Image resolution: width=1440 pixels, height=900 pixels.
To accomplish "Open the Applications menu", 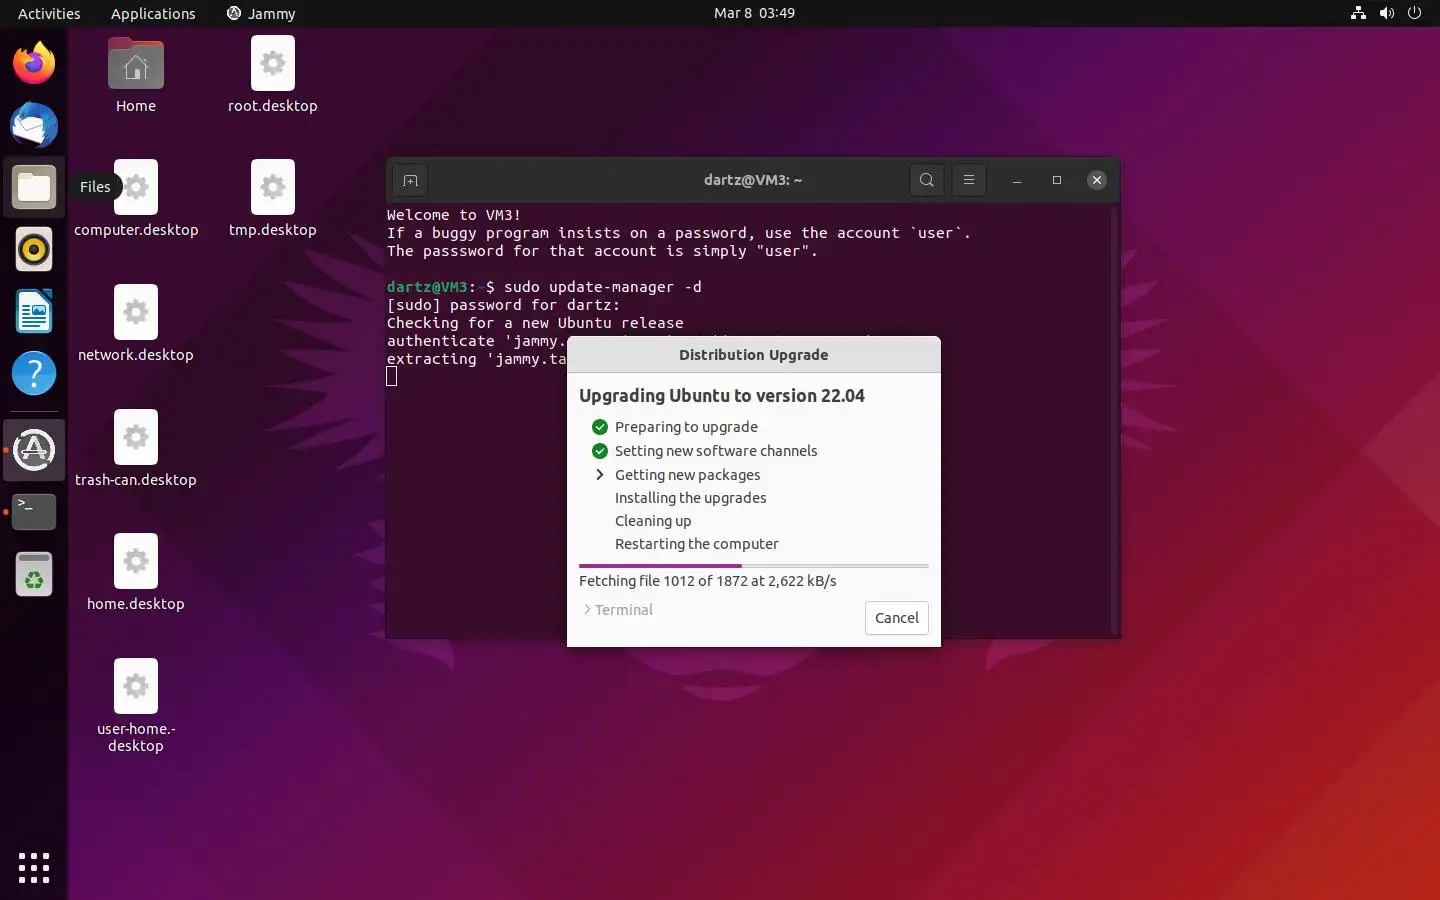I will pos(153,13).
